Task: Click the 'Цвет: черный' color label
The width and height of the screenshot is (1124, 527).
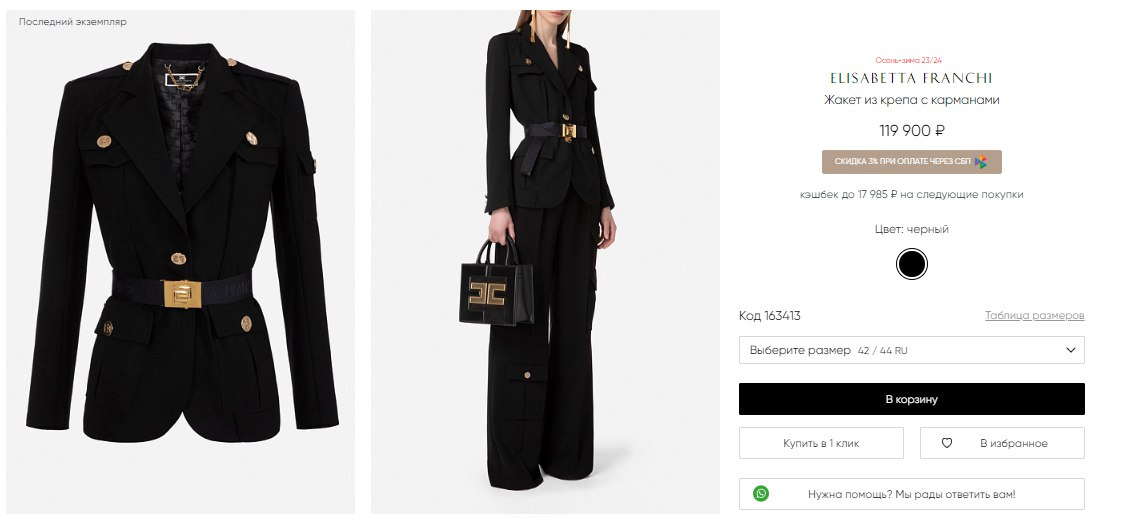Action: pos(911,229)
